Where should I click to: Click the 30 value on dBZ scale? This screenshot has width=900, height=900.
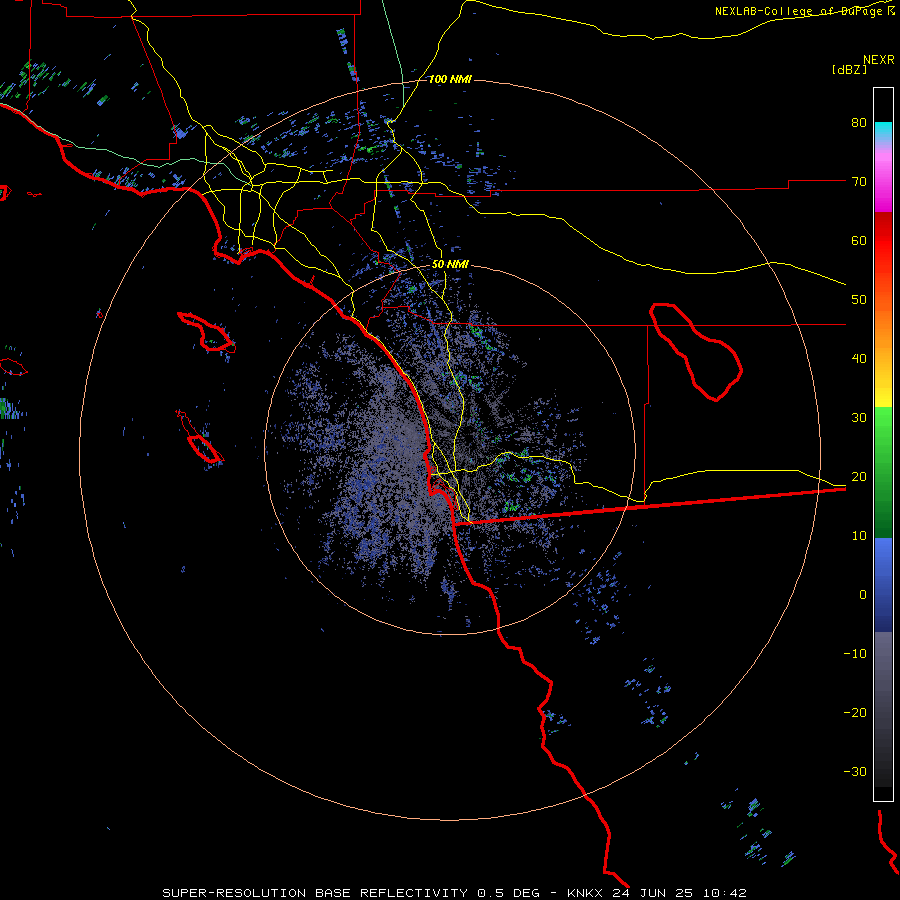click(859, 418)
